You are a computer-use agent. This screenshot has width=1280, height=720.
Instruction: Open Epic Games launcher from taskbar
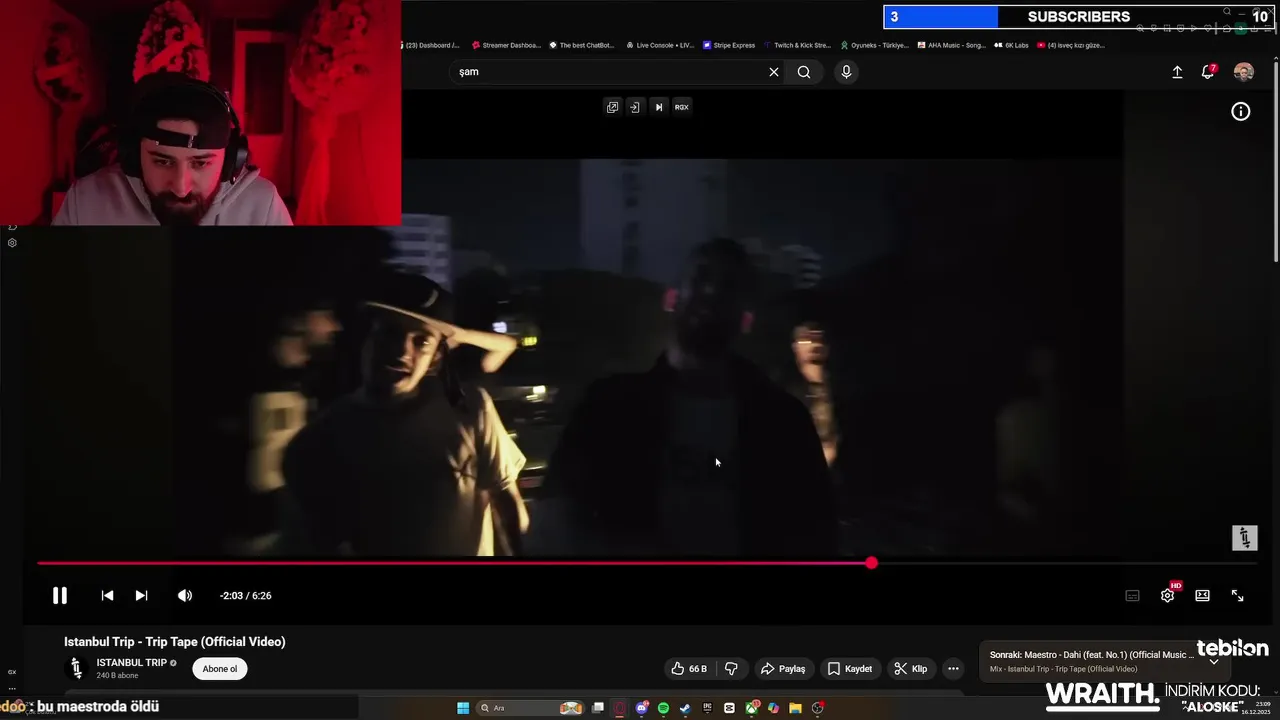click(707, 707)
